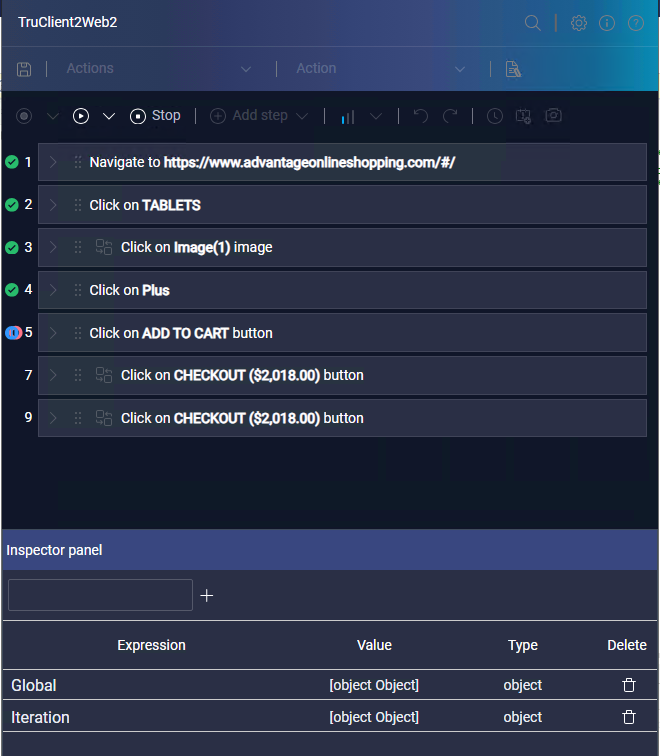Click the plus icon to add expression

point(207,596)
